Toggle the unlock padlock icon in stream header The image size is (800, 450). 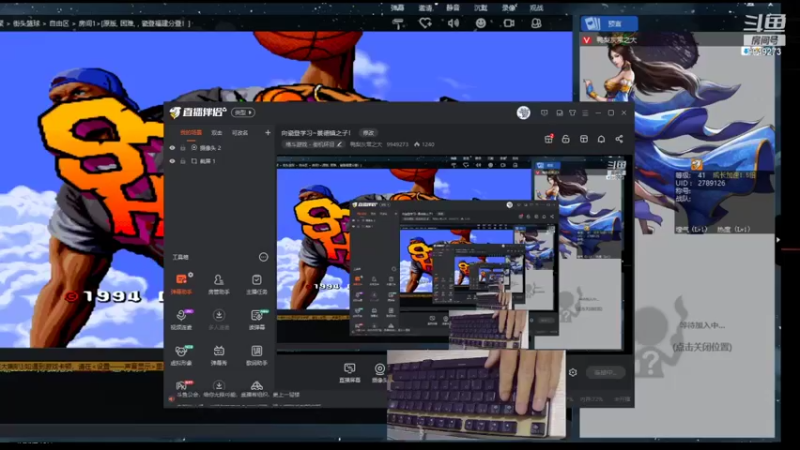pyautogui.click(x=566, y=139)
